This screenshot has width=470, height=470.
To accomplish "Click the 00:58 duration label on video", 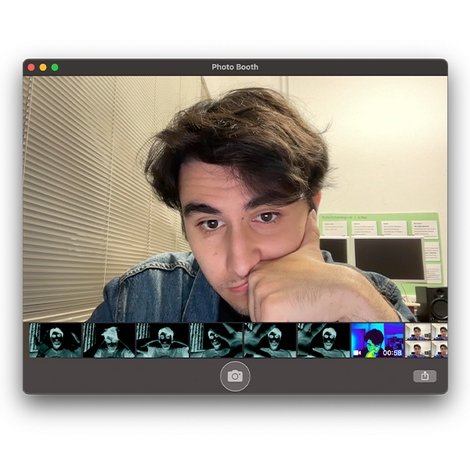I will 392,352.
